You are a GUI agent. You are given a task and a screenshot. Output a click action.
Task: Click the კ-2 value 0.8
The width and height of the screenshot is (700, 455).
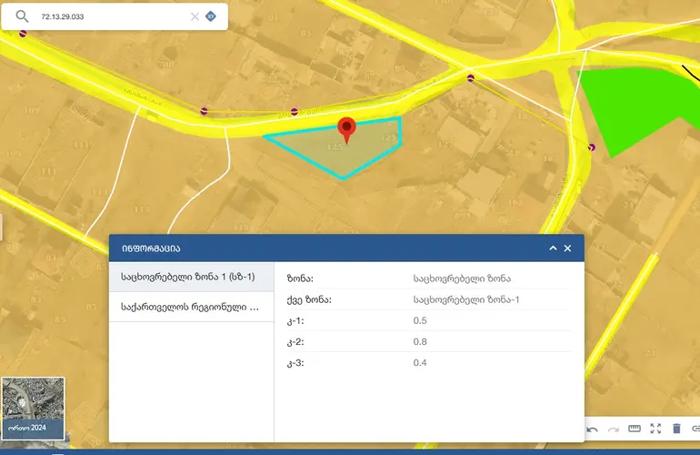click(x=420, y=342)
